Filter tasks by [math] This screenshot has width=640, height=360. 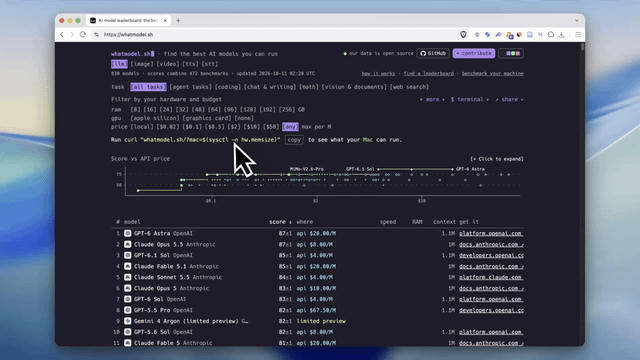[x=309, y=87]
